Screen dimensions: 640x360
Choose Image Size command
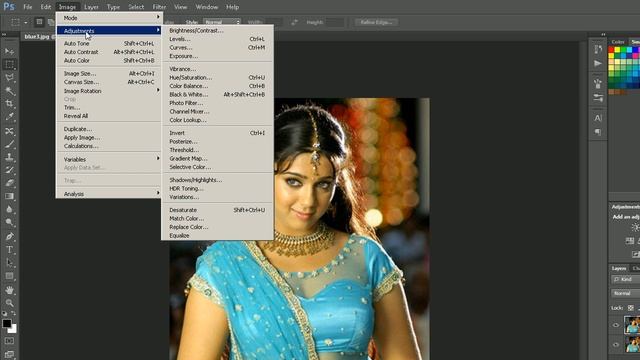[108, 73]
